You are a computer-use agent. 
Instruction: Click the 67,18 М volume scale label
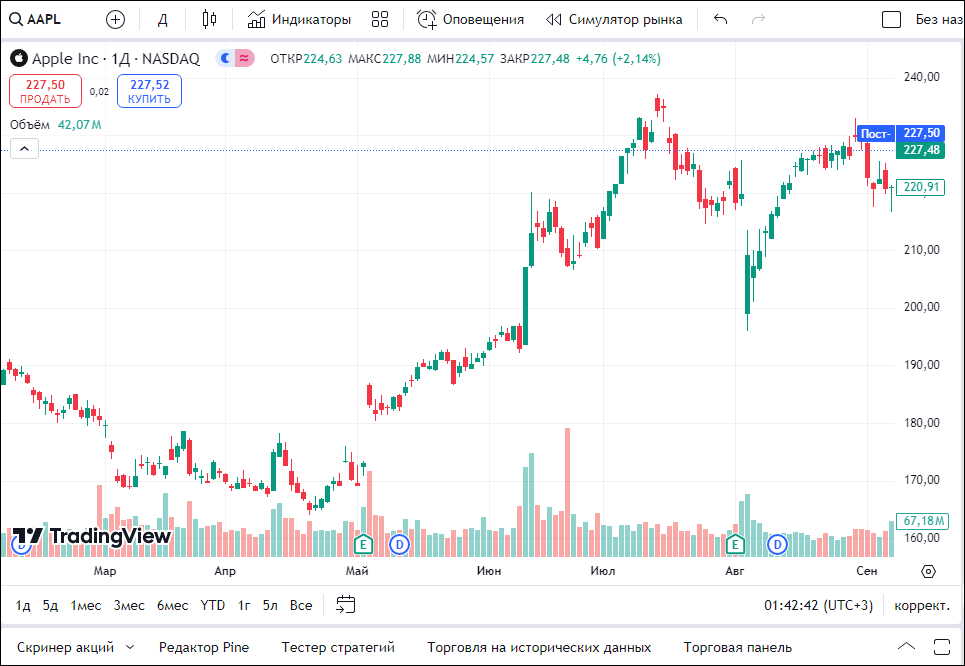922,521
